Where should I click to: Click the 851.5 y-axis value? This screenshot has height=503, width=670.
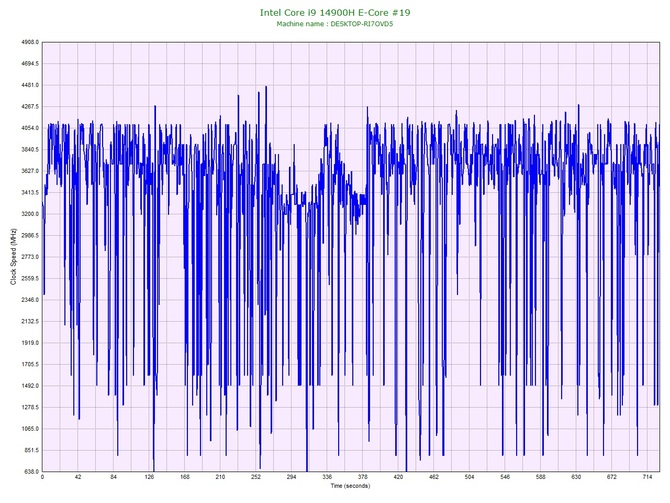pyautogui.click(x=32, y=450)
